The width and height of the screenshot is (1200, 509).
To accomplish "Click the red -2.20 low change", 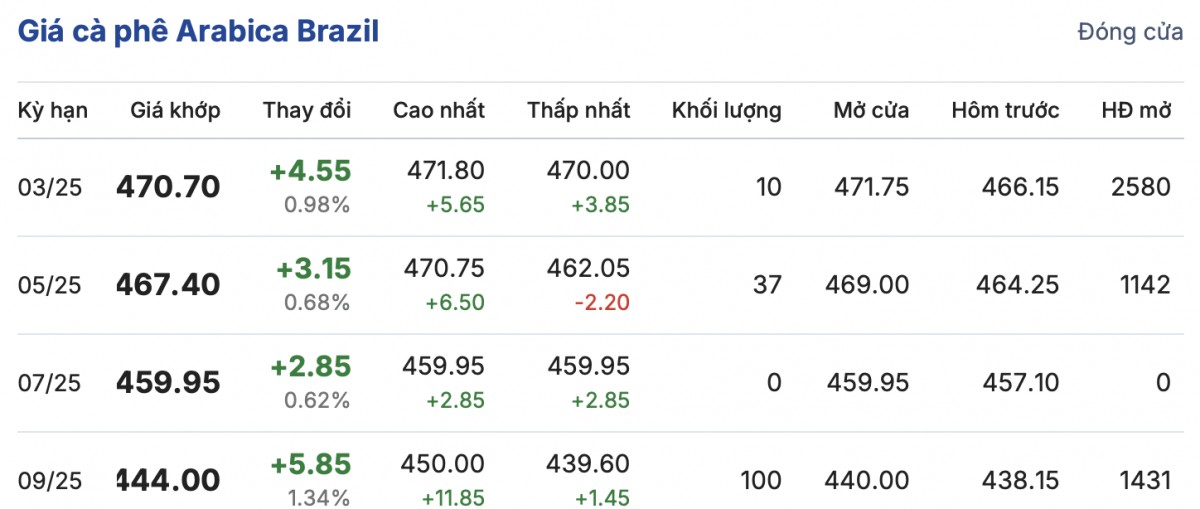I will click(x=602, y=302).
